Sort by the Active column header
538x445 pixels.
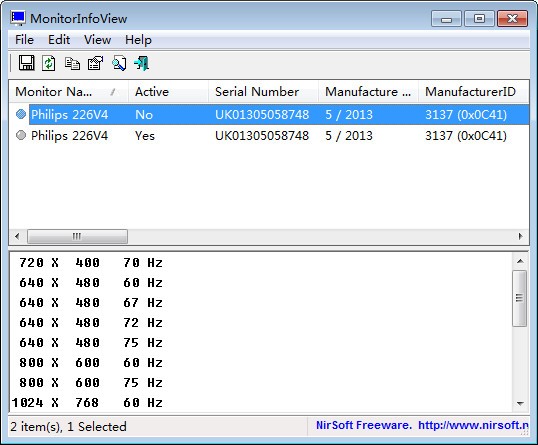click(x=168, y=92)
